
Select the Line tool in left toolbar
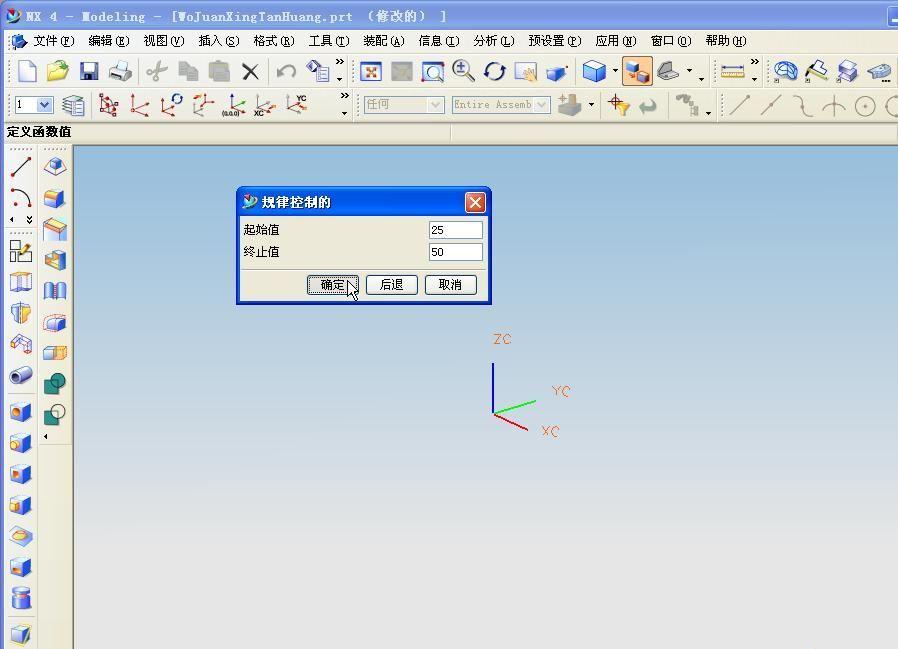(x=20, y=167)
